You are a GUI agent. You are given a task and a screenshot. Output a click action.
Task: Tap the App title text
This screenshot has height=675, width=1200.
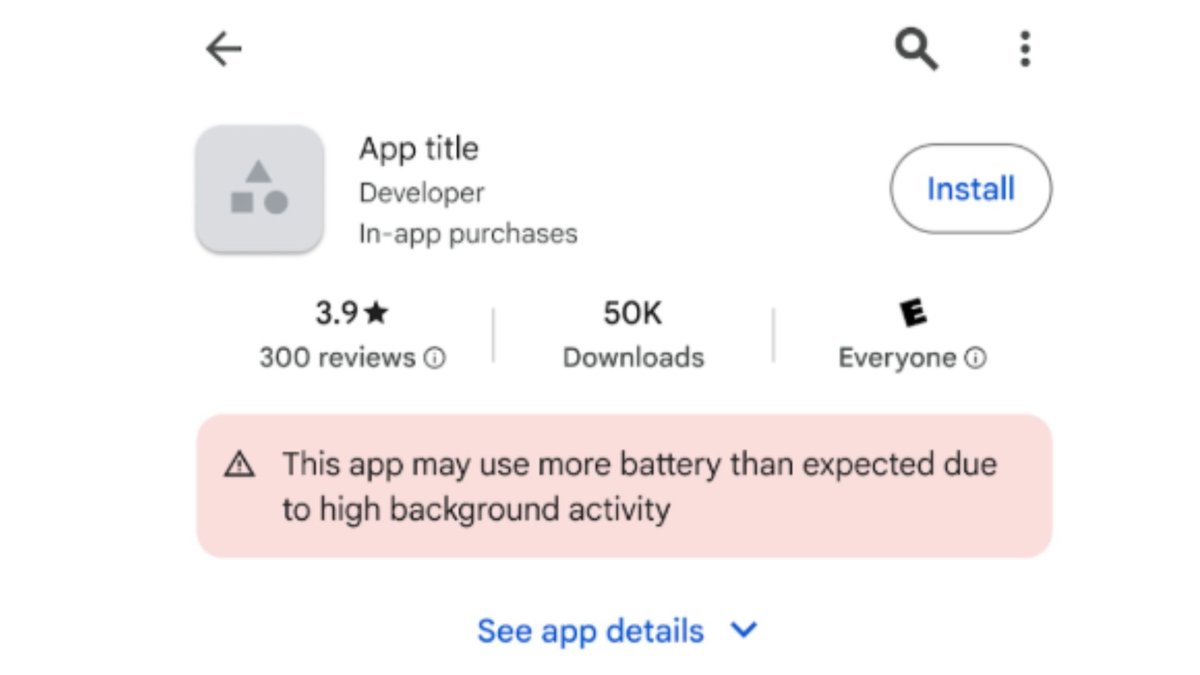419,149
